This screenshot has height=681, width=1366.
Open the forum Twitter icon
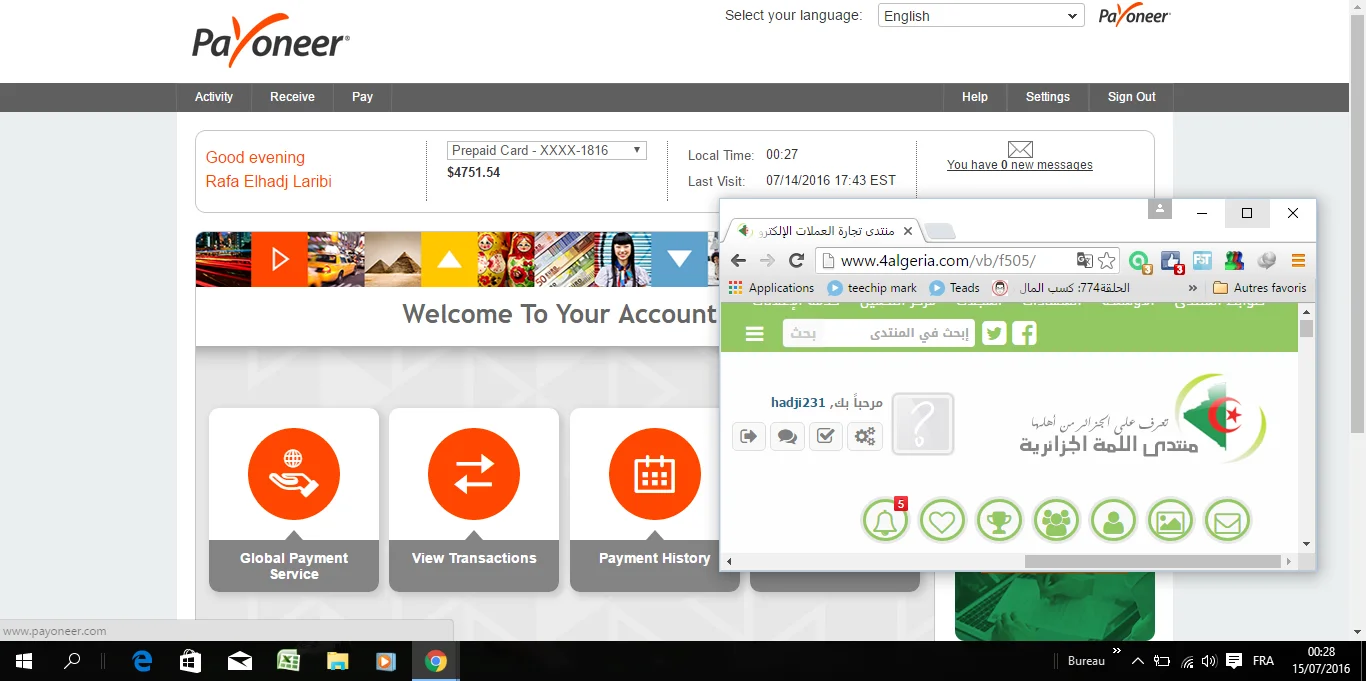[x=993, y=333]
